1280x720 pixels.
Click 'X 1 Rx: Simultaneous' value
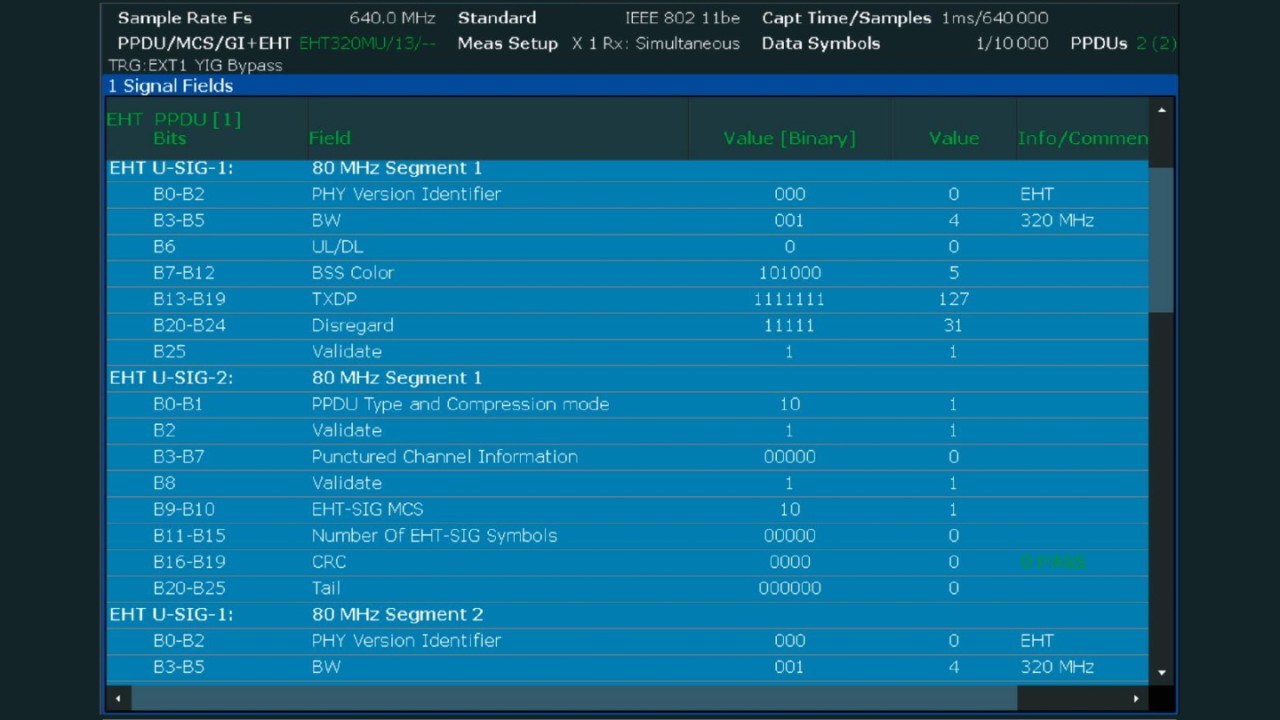point(656,44)
